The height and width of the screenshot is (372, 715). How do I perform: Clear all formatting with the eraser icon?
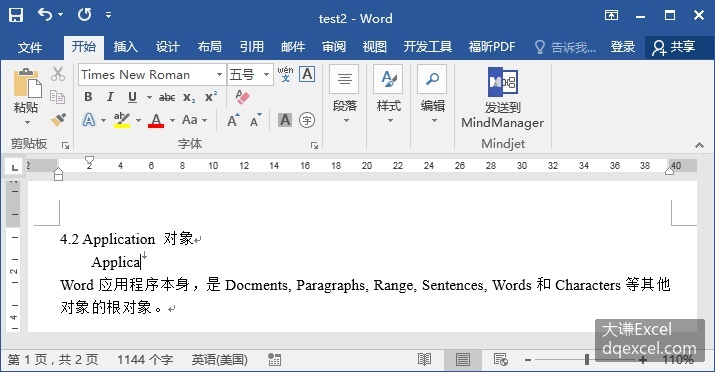[x=242, y=97]
